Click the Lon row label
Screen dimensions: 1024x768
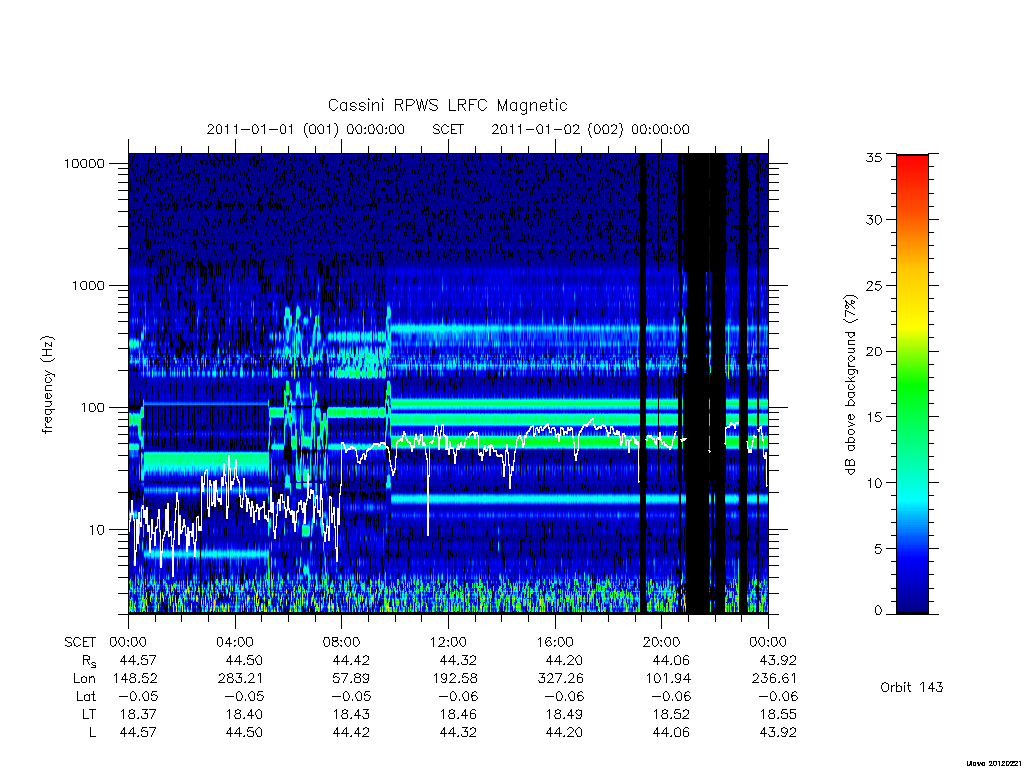pyautogui.click(x=84, y=679)
